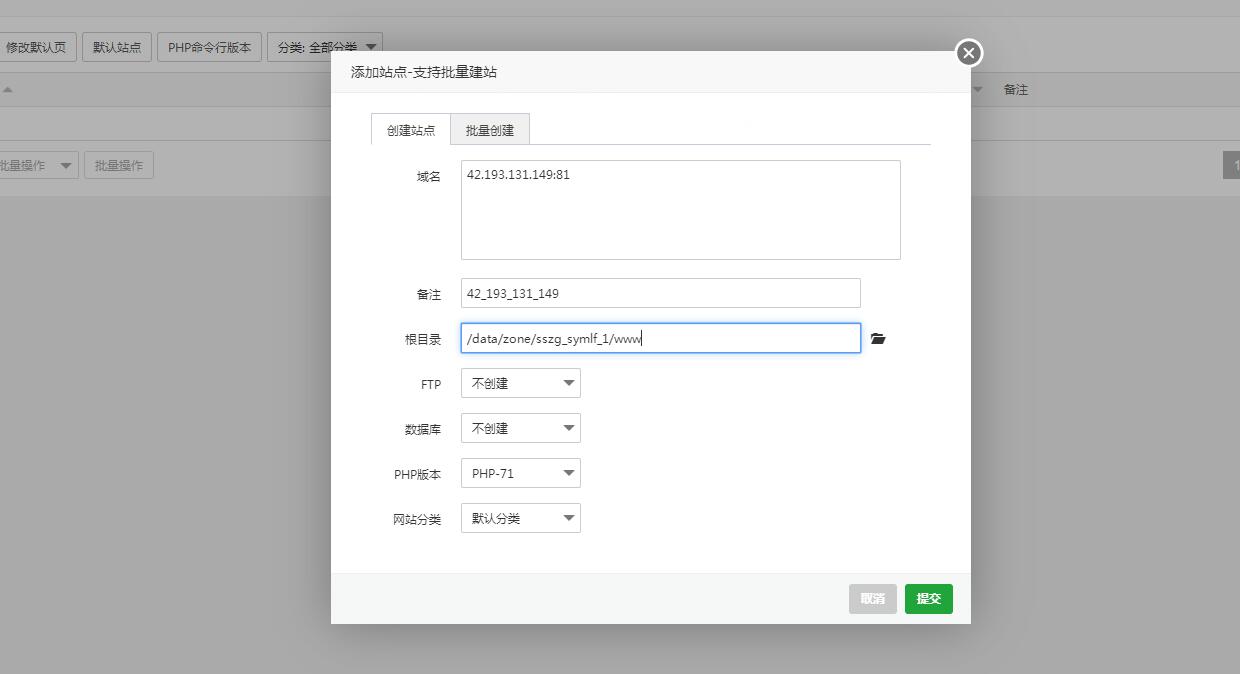The image size is (1240, 674).
Task: Open the 分类: 全部分类 filter dropdown
Action: [325, 47]
